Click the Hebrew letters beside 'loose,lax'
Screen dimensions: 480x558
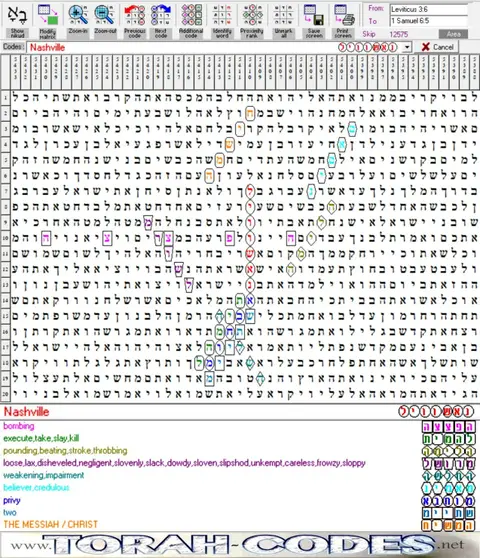449,464
